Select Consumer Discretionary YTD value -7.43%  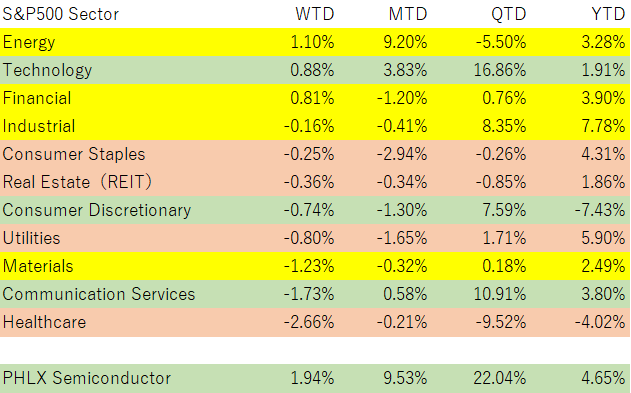[x=600, y=210]
